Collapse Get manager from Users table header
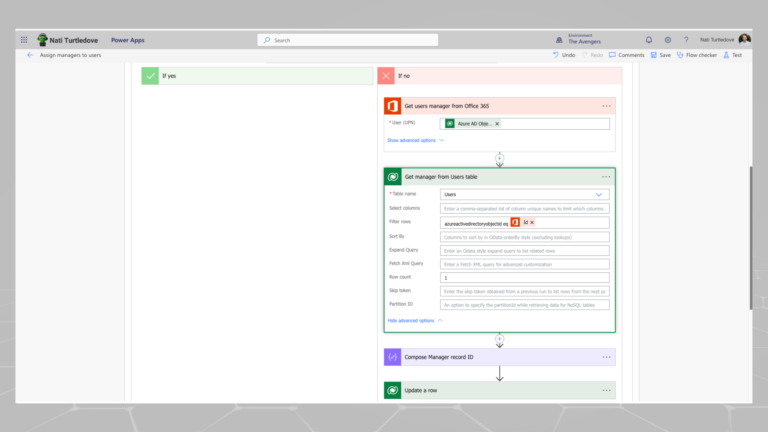This screenshot has height=432, width=768. pos(500,177)
